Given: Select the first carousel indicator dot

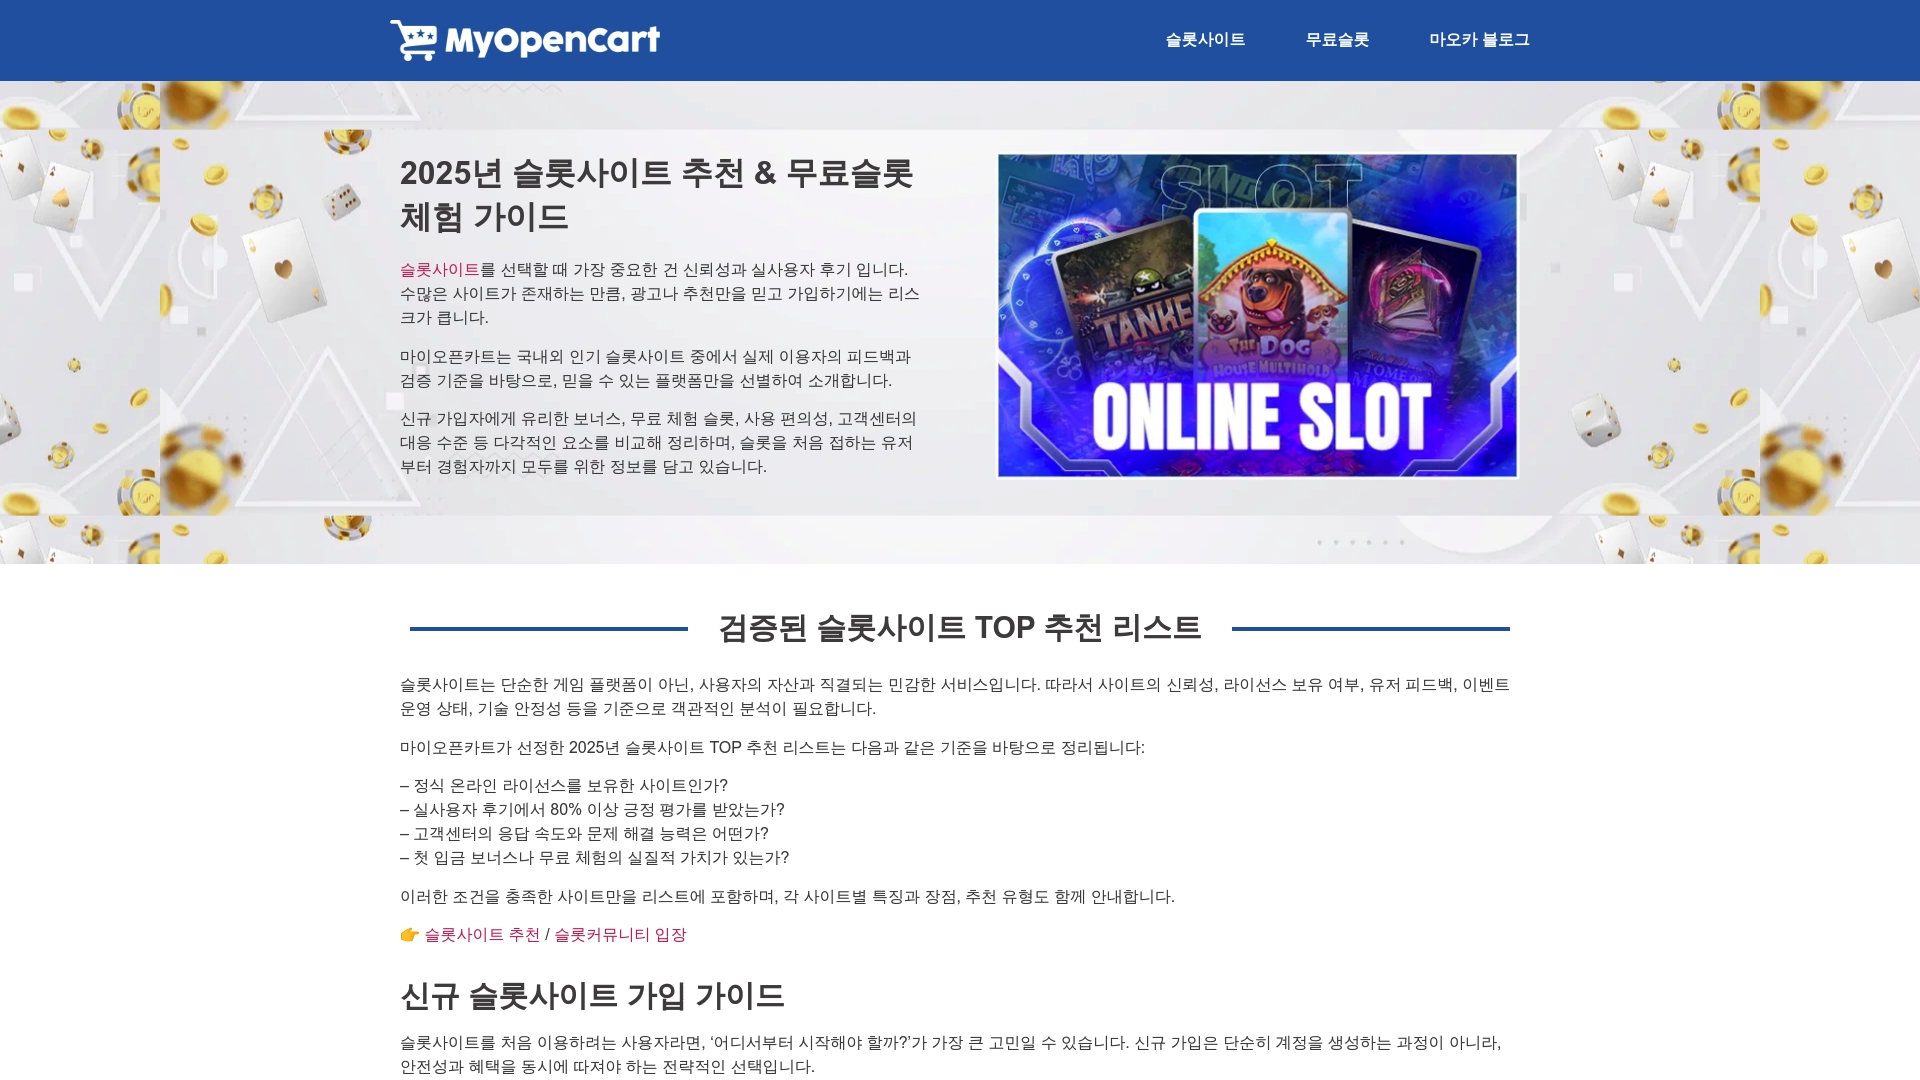Looking at the screenshot, I should pos(1320,542).
